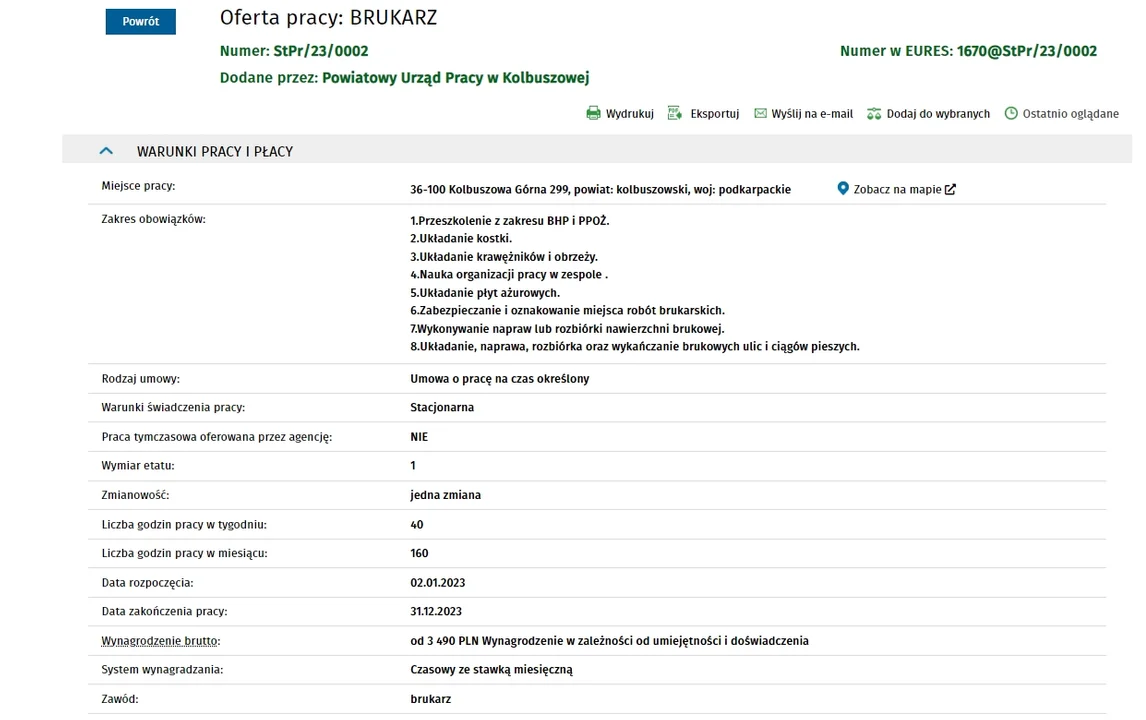Click the cherries icon for favorites
The image size is (1146, 720).
coord(873,113)
